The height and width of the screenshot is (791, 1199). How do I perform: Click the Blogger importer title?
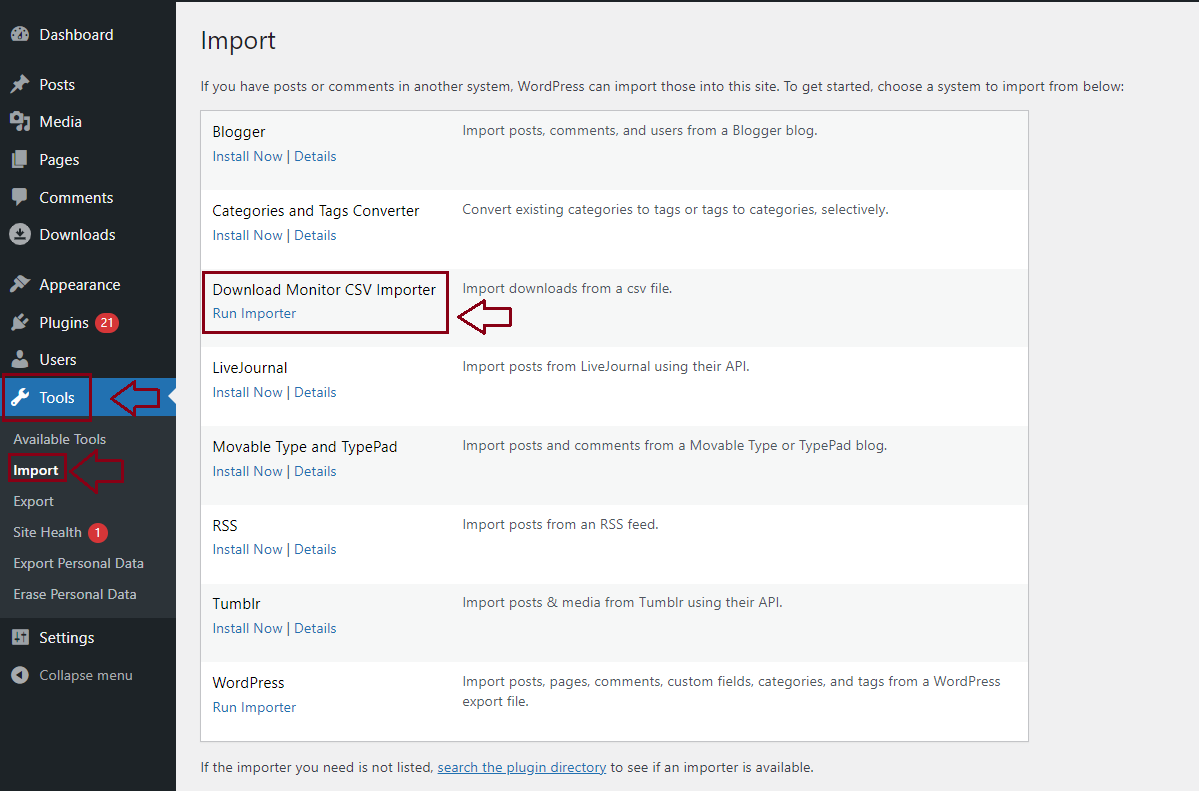(239, 132)
